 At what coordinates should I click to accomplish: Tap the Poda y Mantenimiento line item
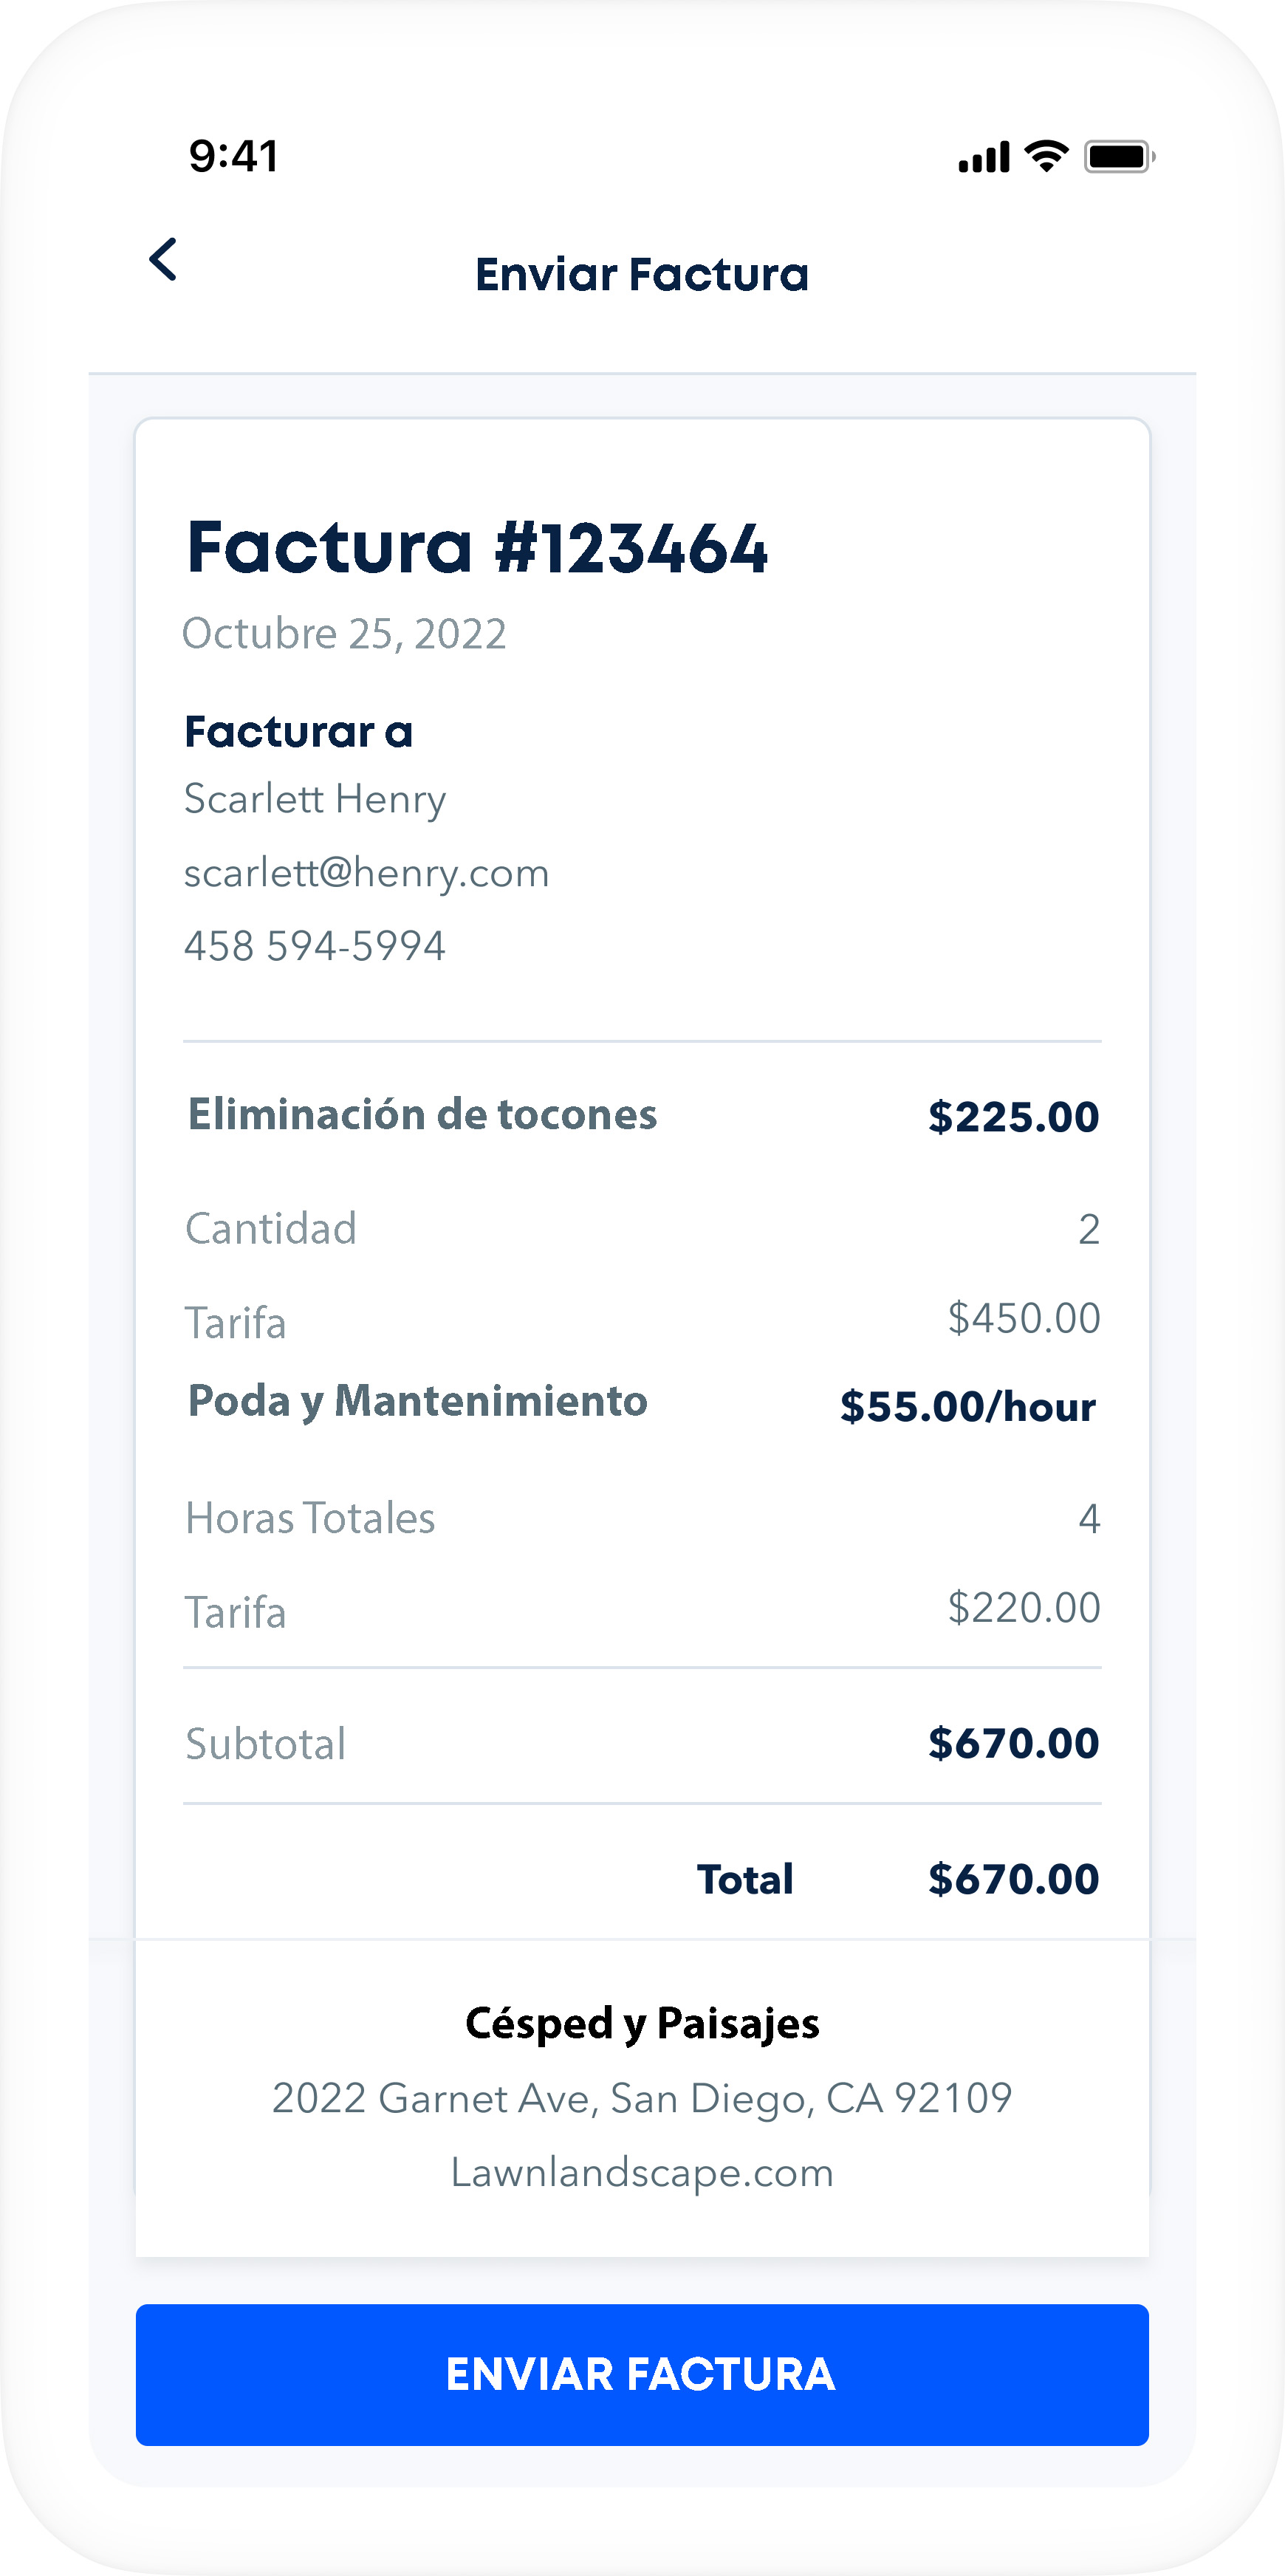(418, 1402)
